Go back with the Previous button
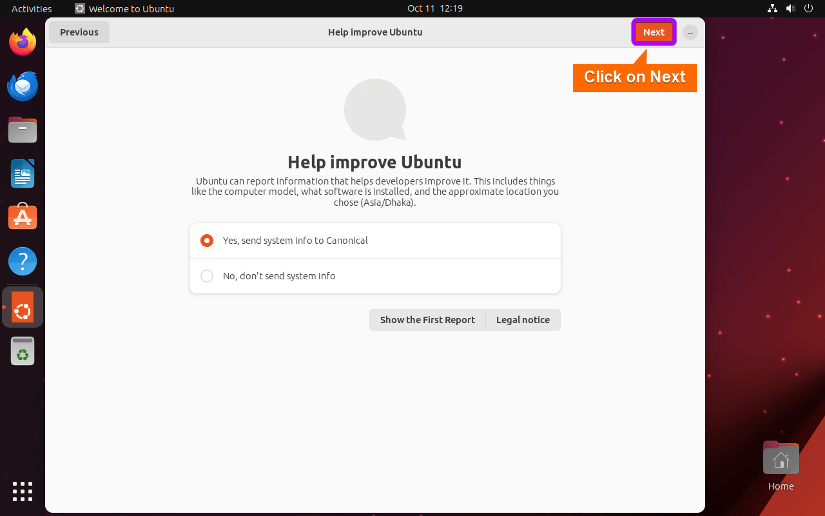This screenshot has width=825, height=516. point(79,32)
